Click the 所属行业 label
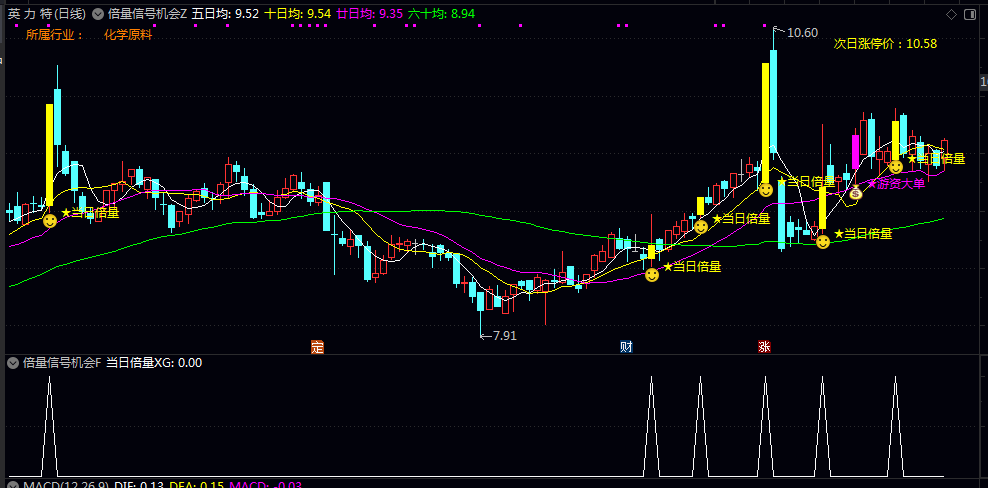Image resolution: width=988 pixels, height=488 pixels. (x=54, y=35)
